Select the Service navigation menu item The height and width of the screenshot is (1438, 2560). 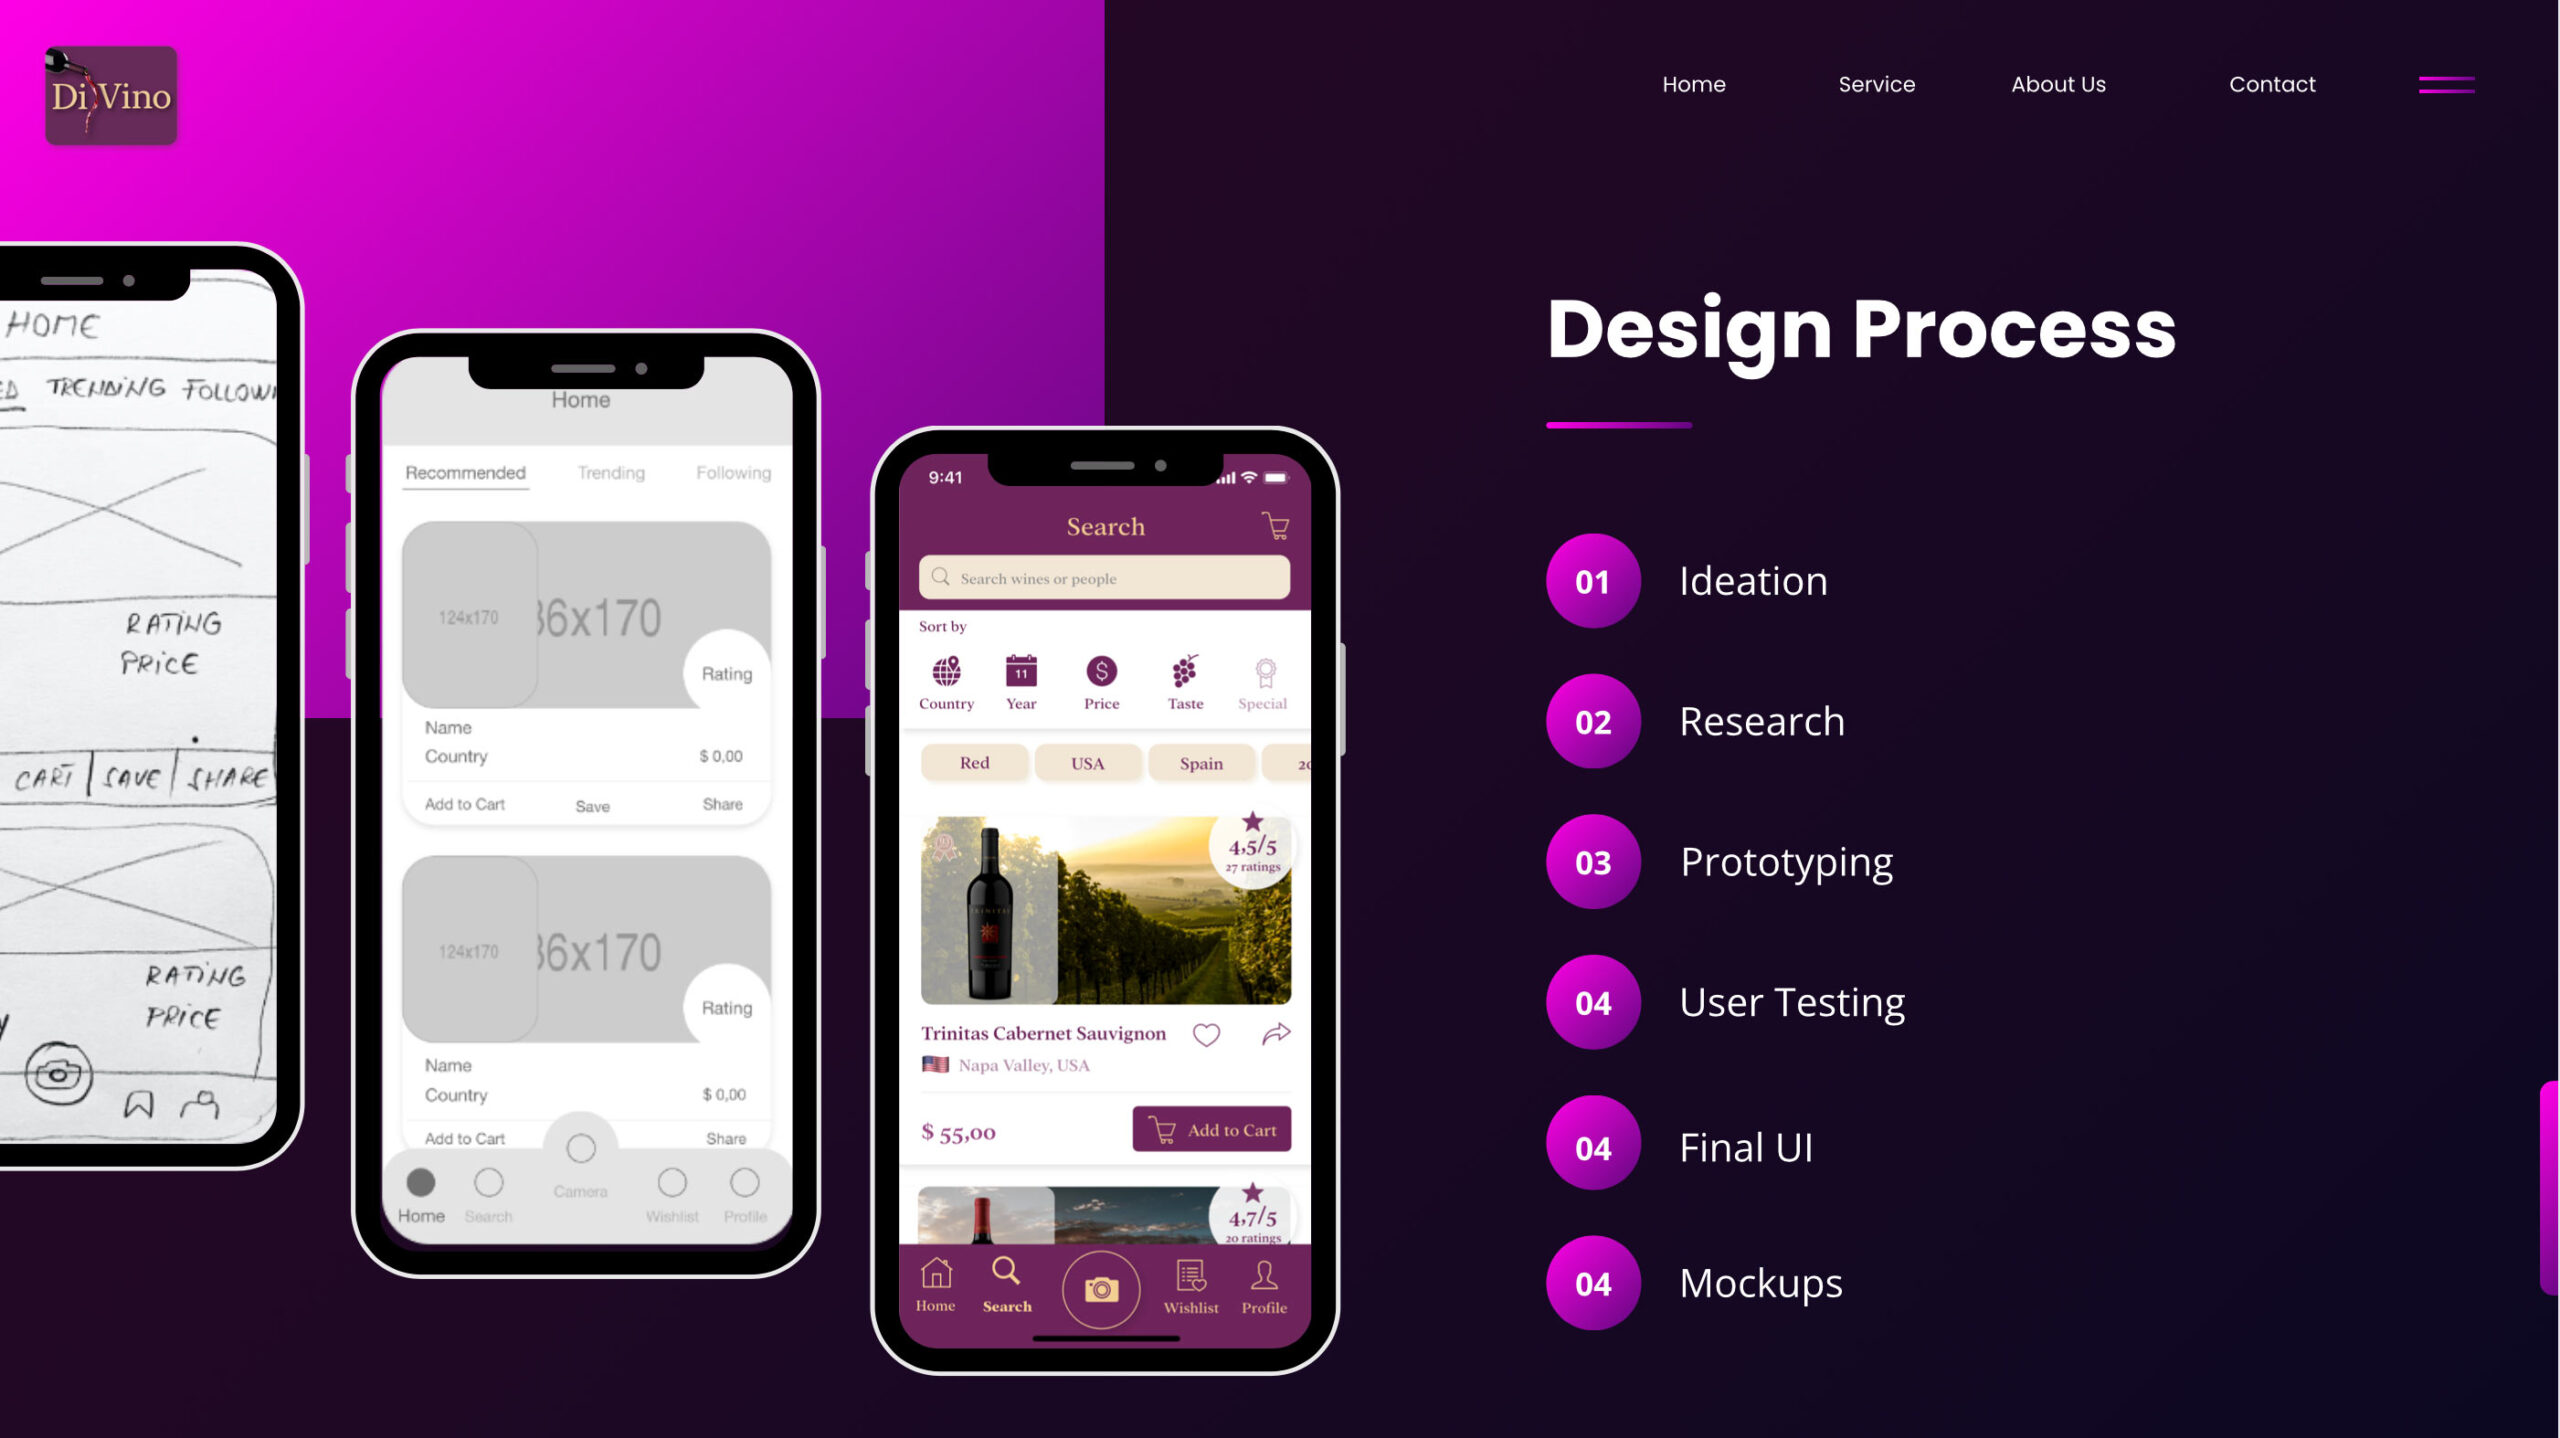[x=1876, y=84]
